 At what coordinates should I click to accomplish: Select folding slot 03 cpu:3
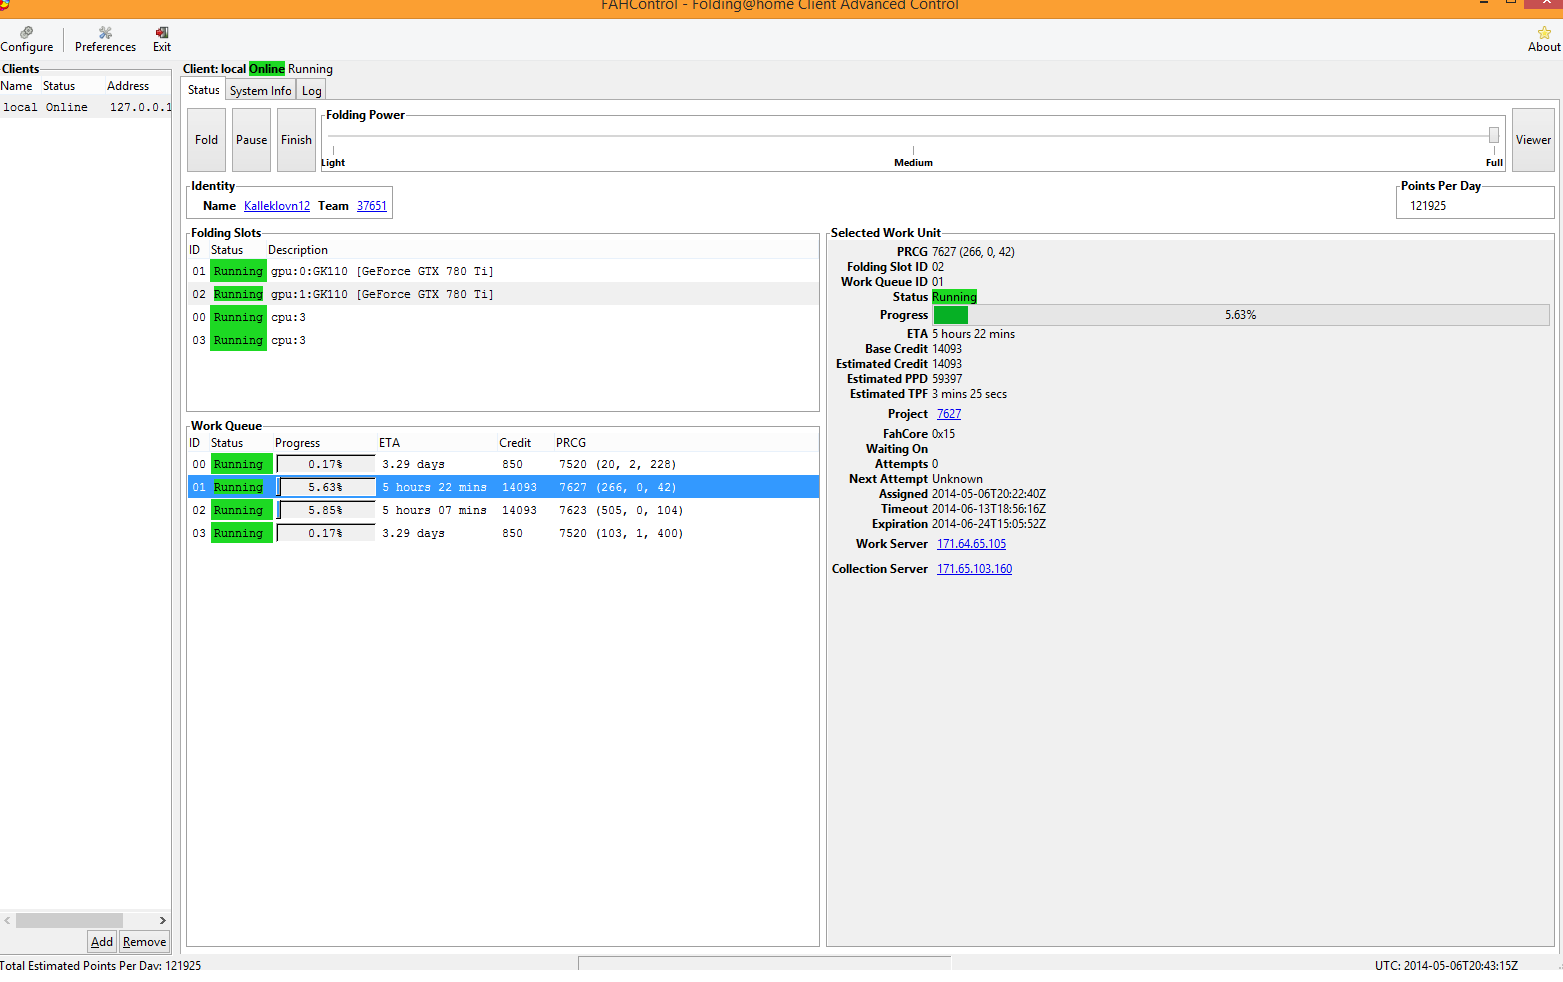(503, 340)
